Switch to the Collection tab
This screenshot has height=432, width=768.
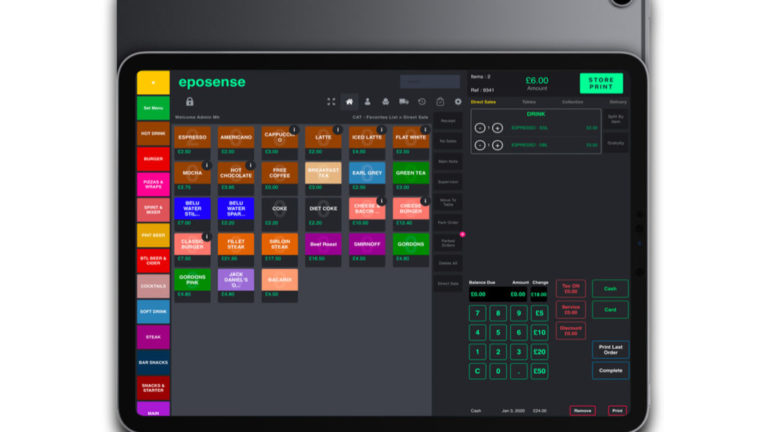(x=572, y=102)
